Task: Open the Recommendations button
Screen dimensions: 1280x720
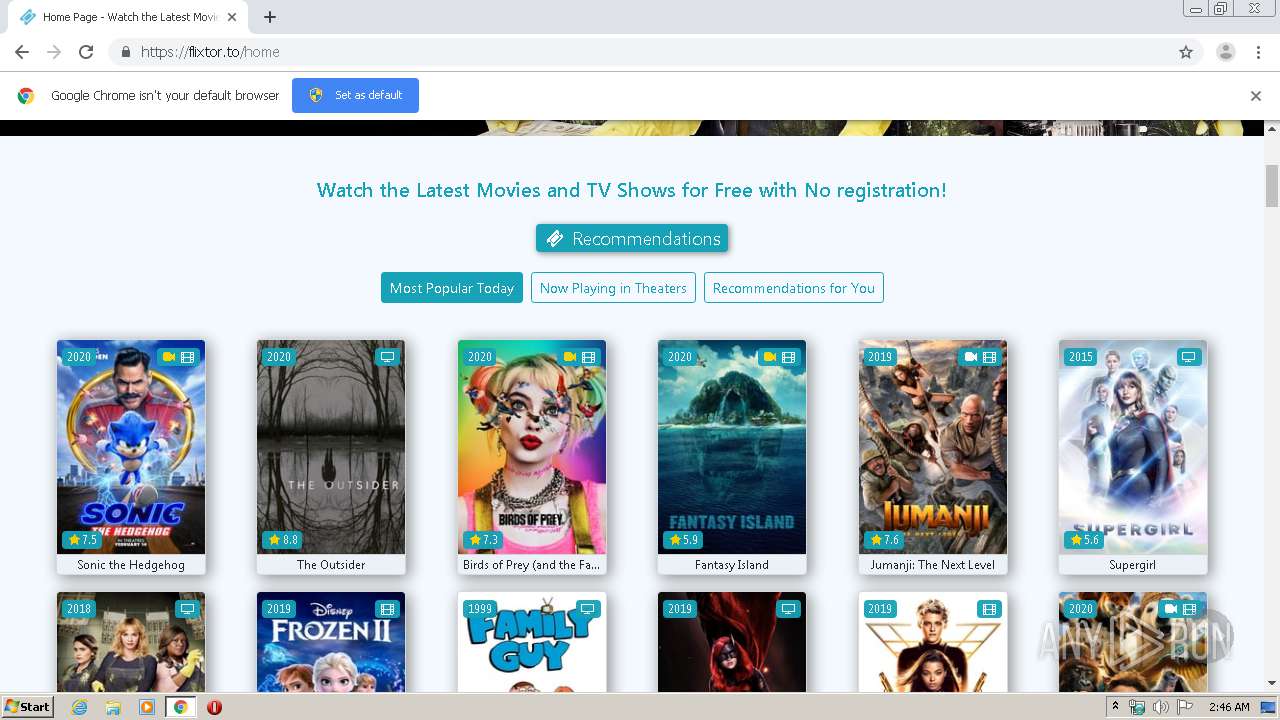Action: point(632,238)
